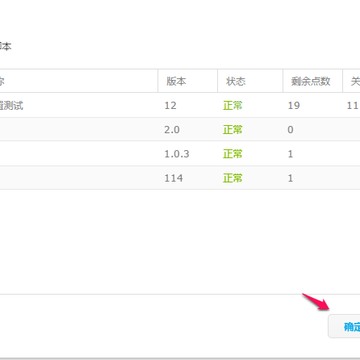Click 正常 status in version 12 row

[233, 106]
